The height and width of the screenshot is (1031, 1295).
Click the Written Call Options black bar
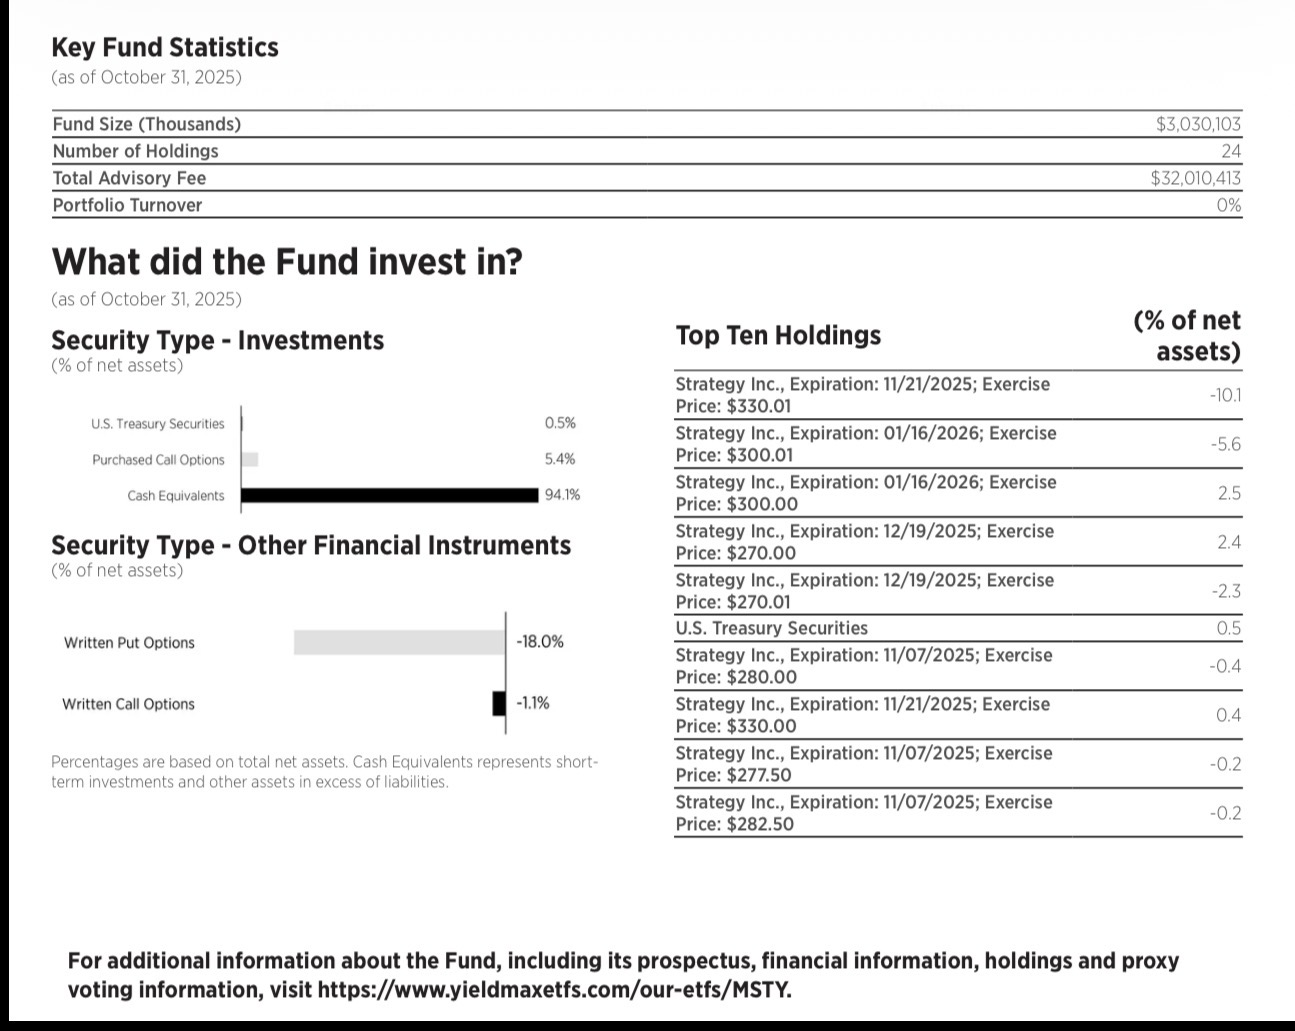coord(499,704)
